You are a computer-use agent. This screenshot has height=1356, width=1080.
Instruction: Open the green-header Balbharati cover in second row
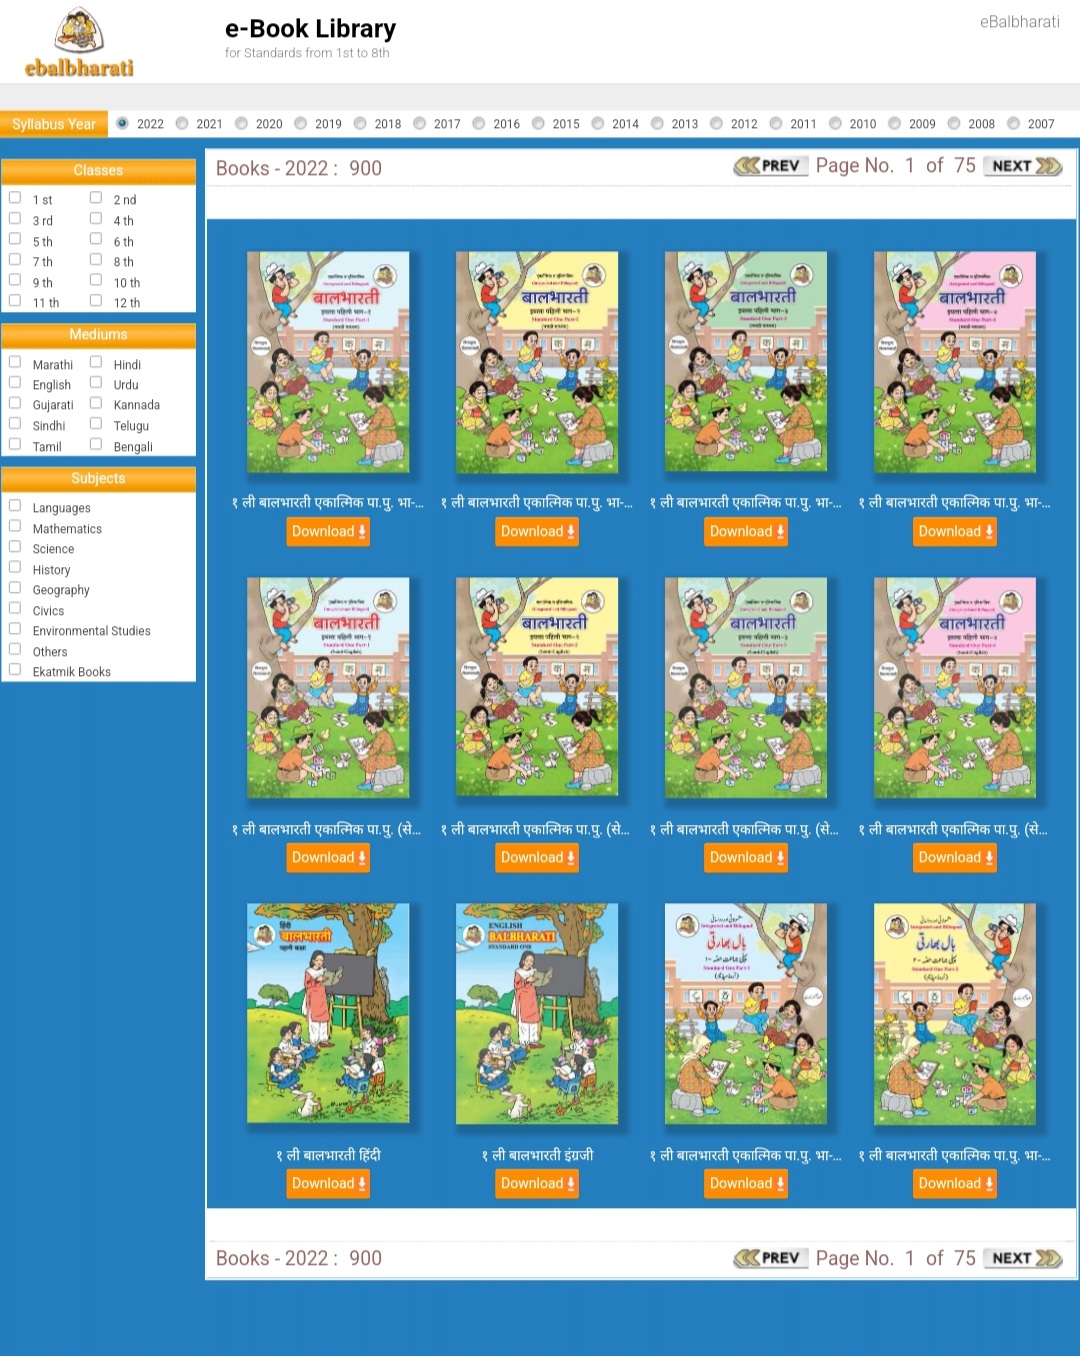coord(746,688)
